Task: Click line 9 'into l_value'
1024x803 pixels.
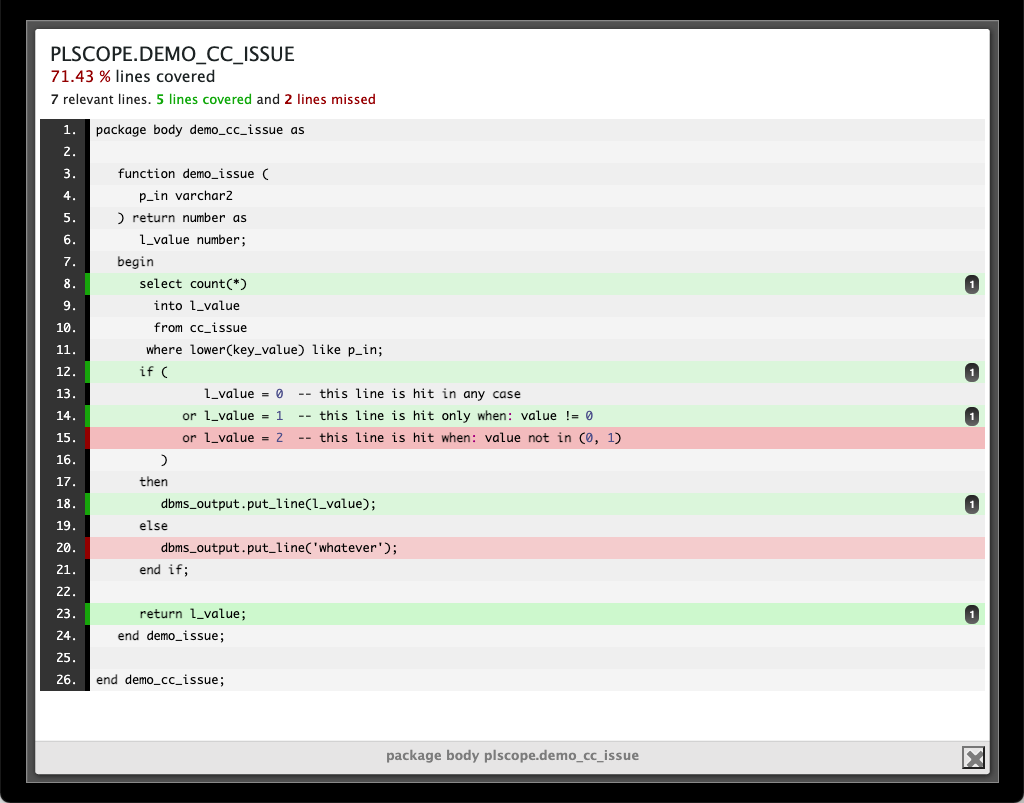Action: 197,306
